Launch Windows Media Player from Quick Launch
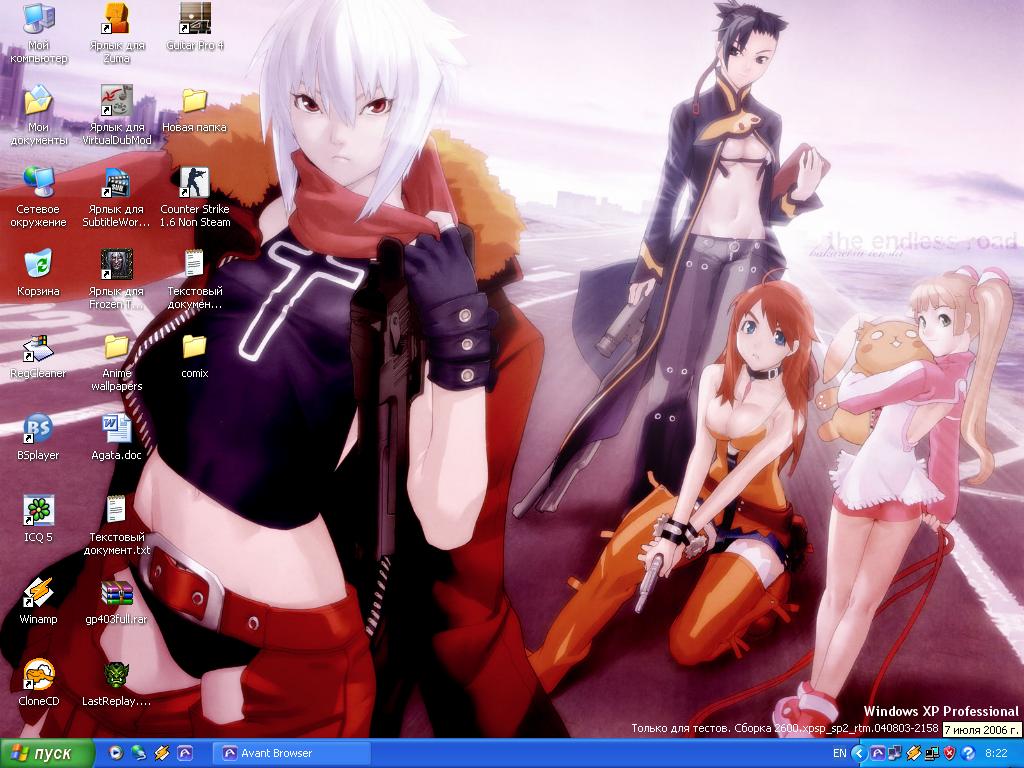The width and height of the screenshot is (1024, 768). (x=116, y=753)
